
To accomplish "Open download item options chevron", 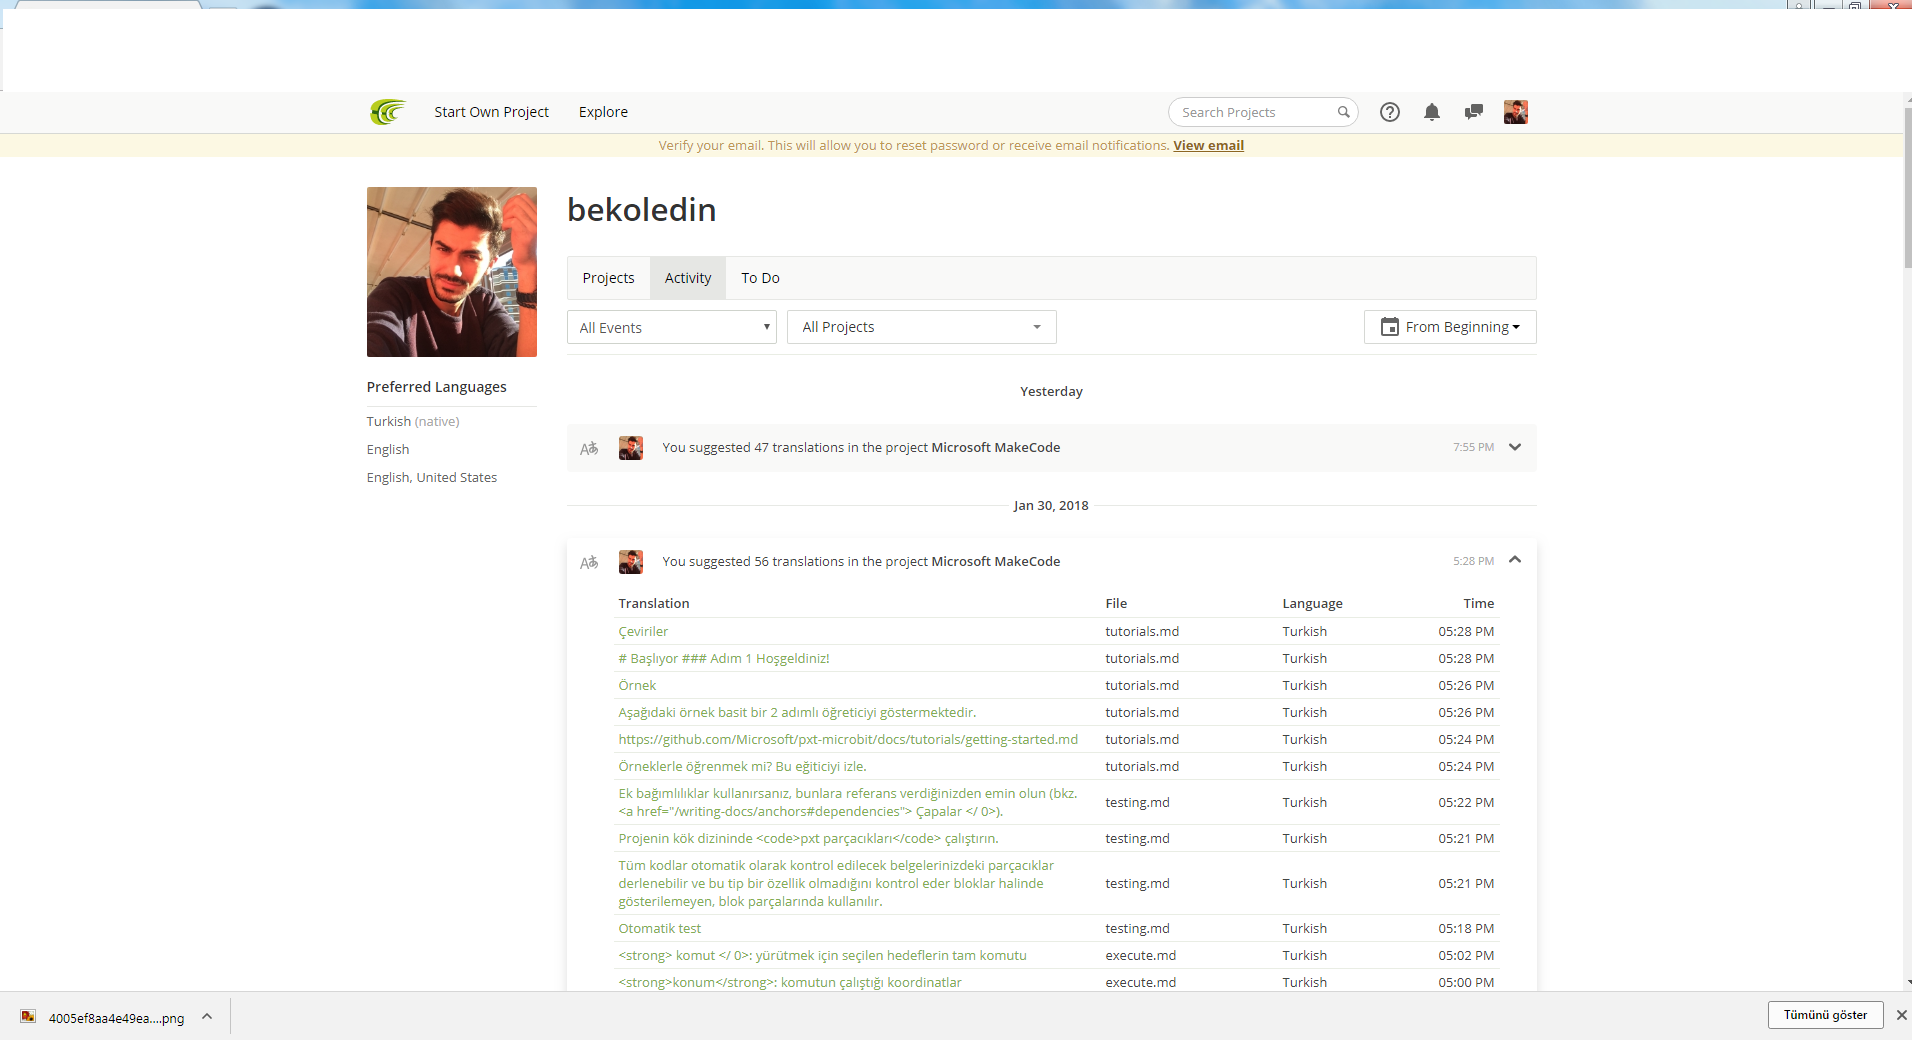I will coord(207,1016).
